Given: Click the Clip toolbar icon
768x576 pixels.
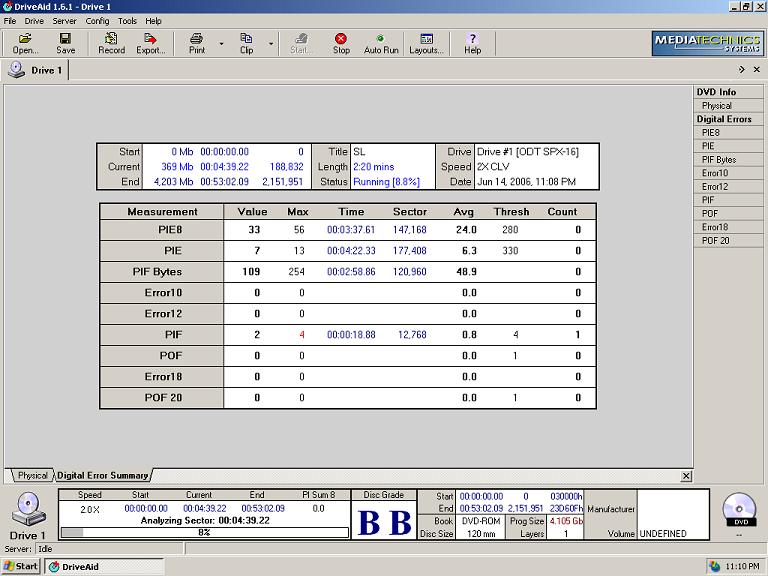Looking at the screenshot, I should click(246, 43).
